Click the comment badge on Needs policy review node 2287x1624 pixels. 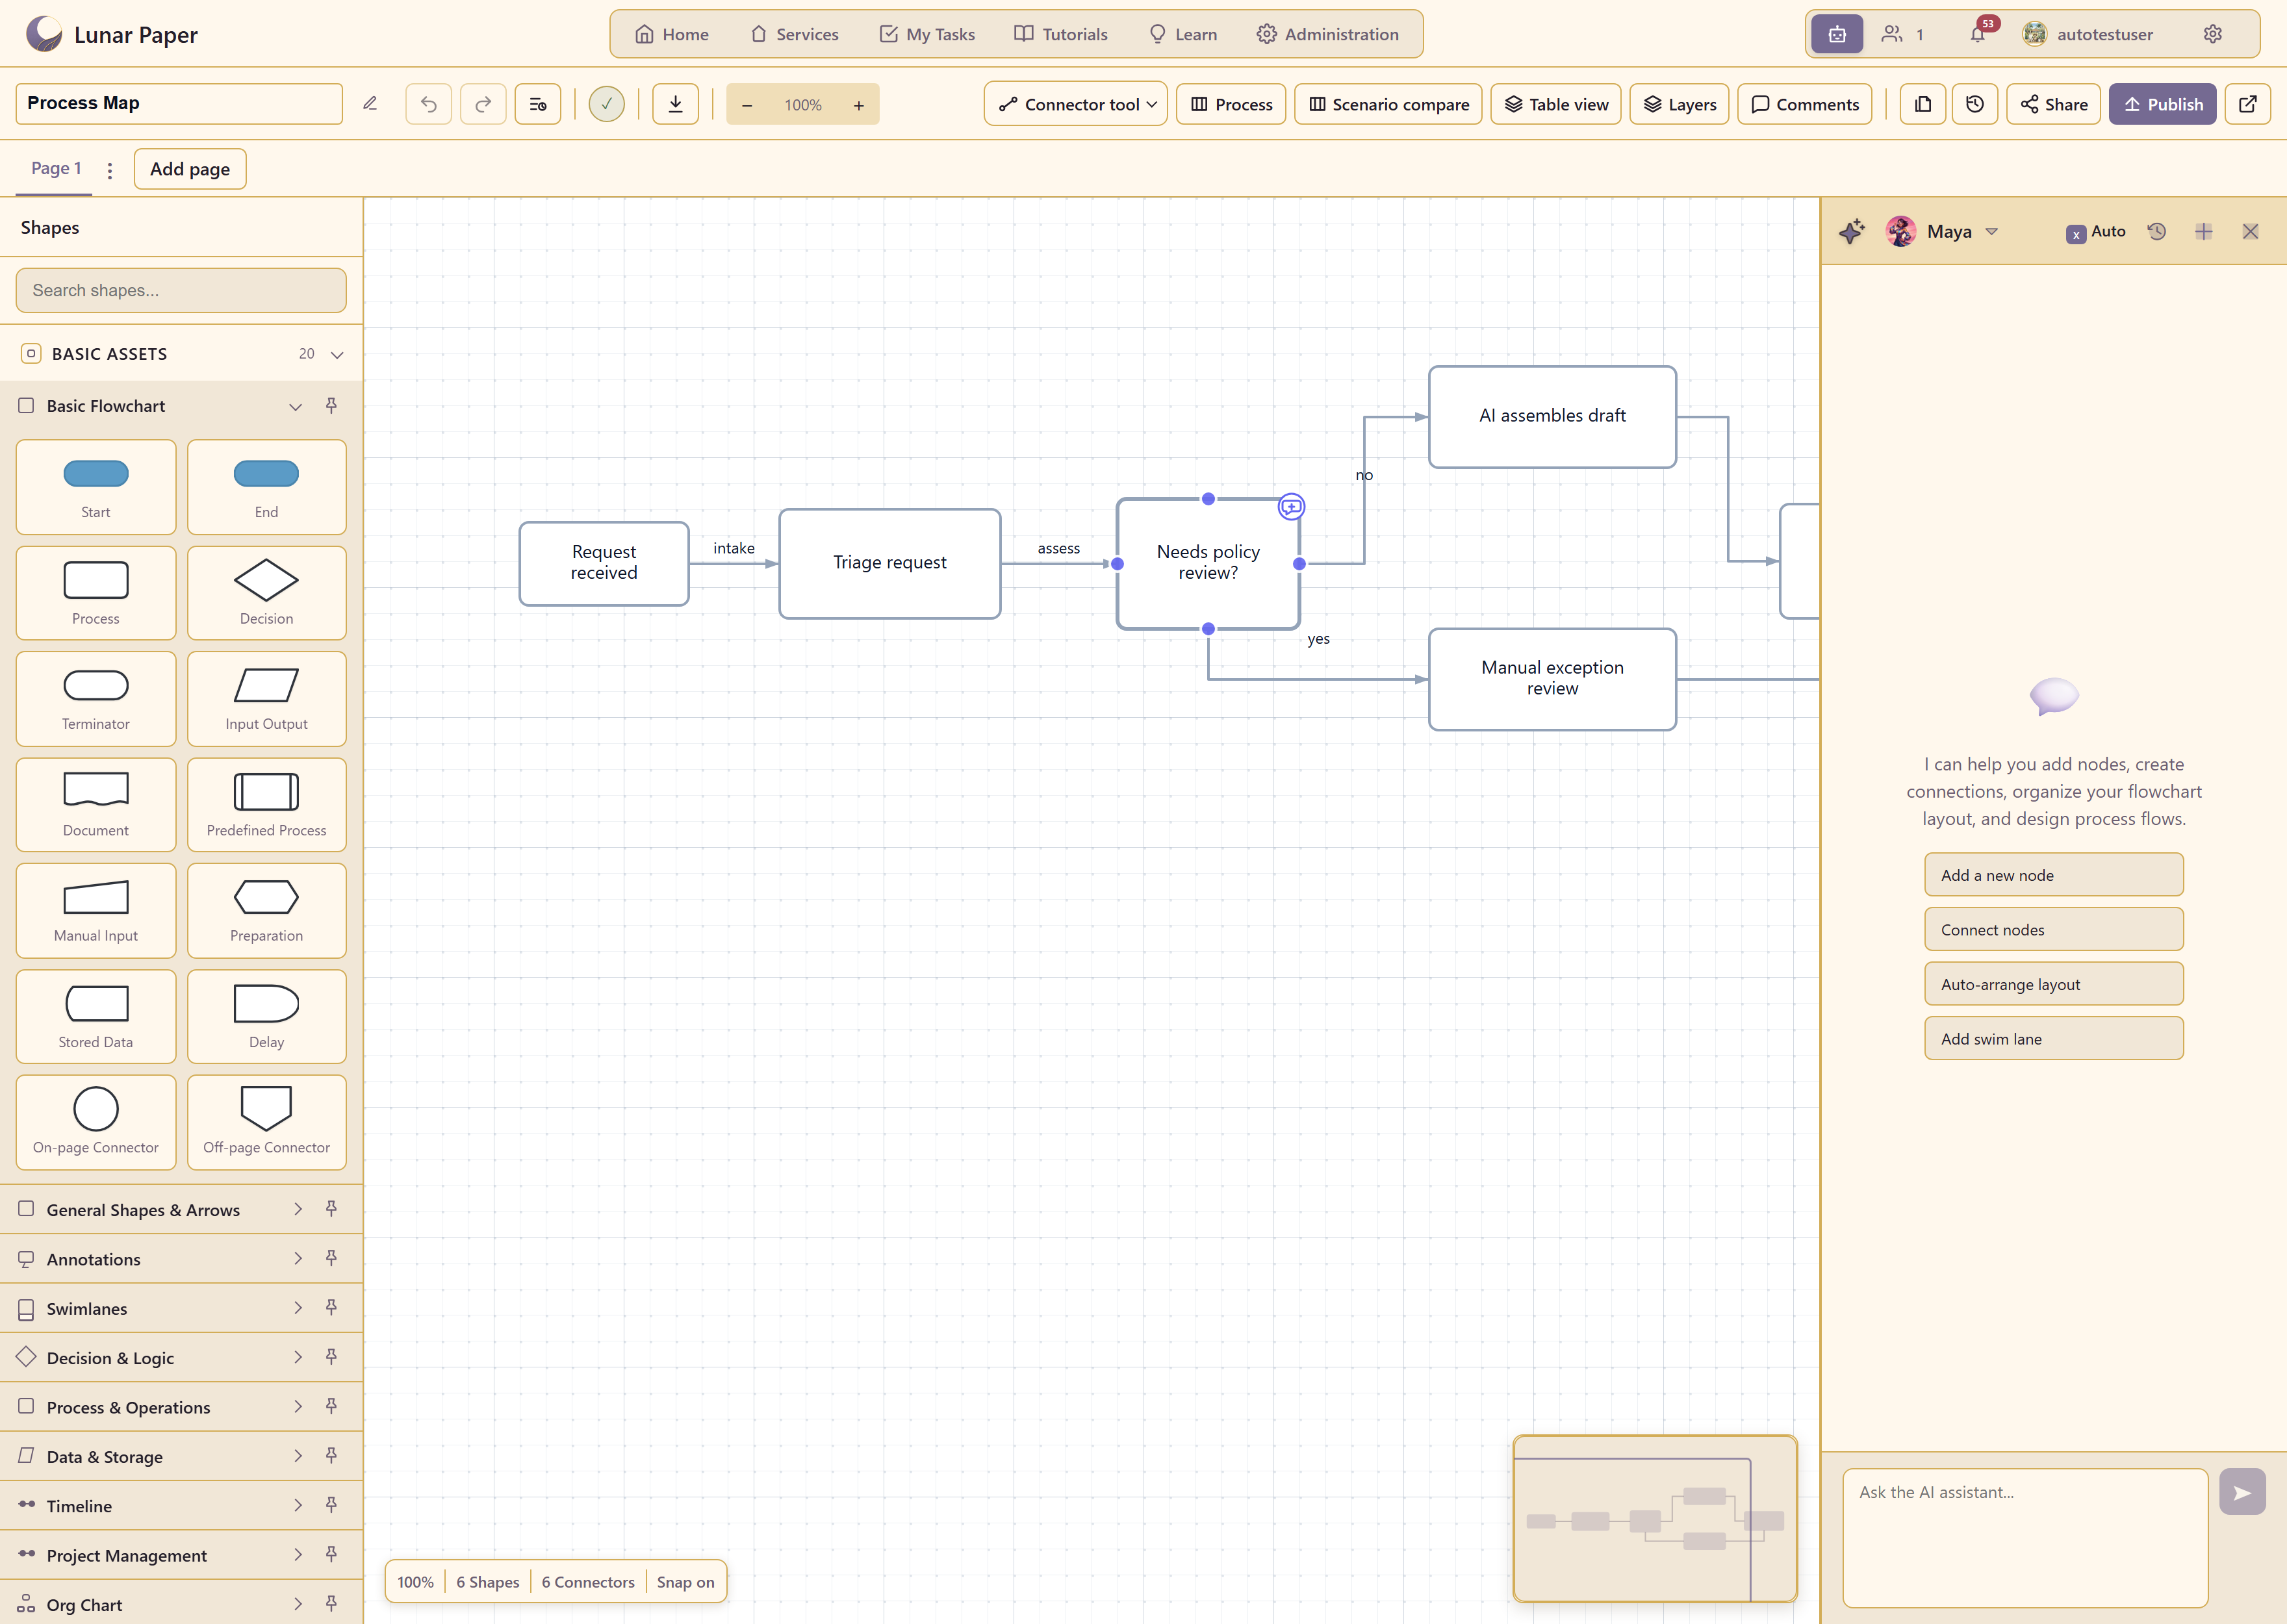(x=1291, y=507)
